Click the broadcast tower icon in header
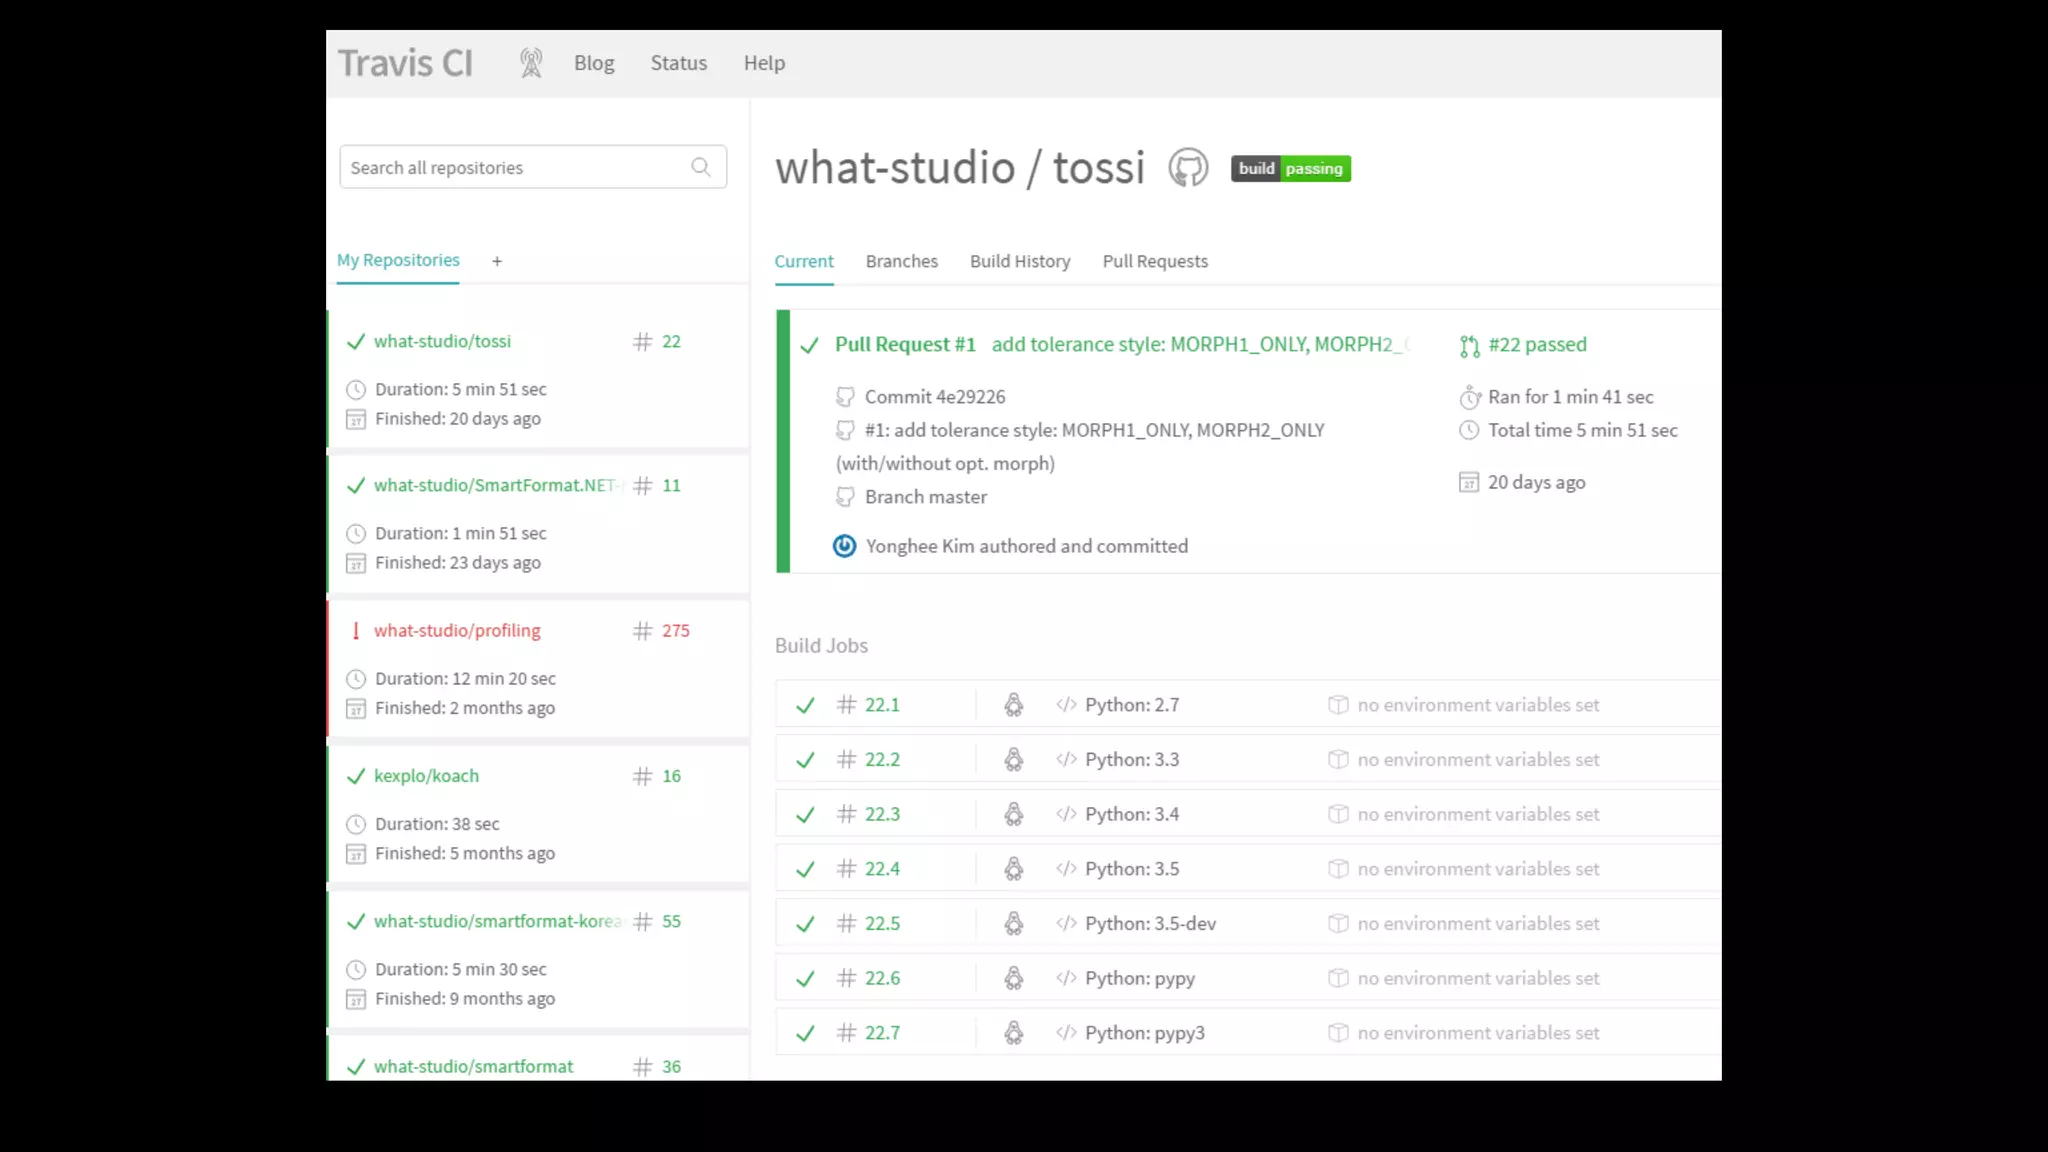 531,63
